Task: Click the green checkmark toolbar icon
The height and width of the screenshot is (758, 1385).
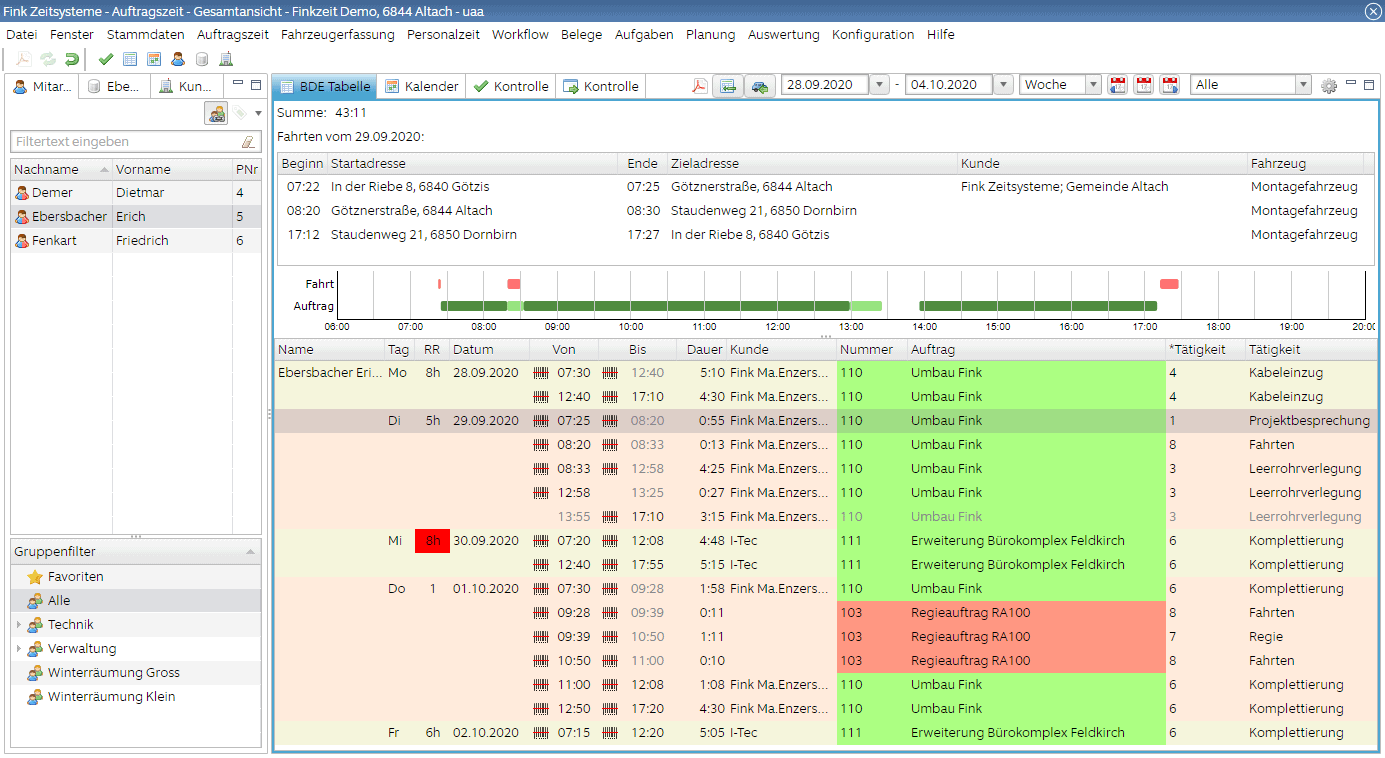Action: [x=106, y=59]
